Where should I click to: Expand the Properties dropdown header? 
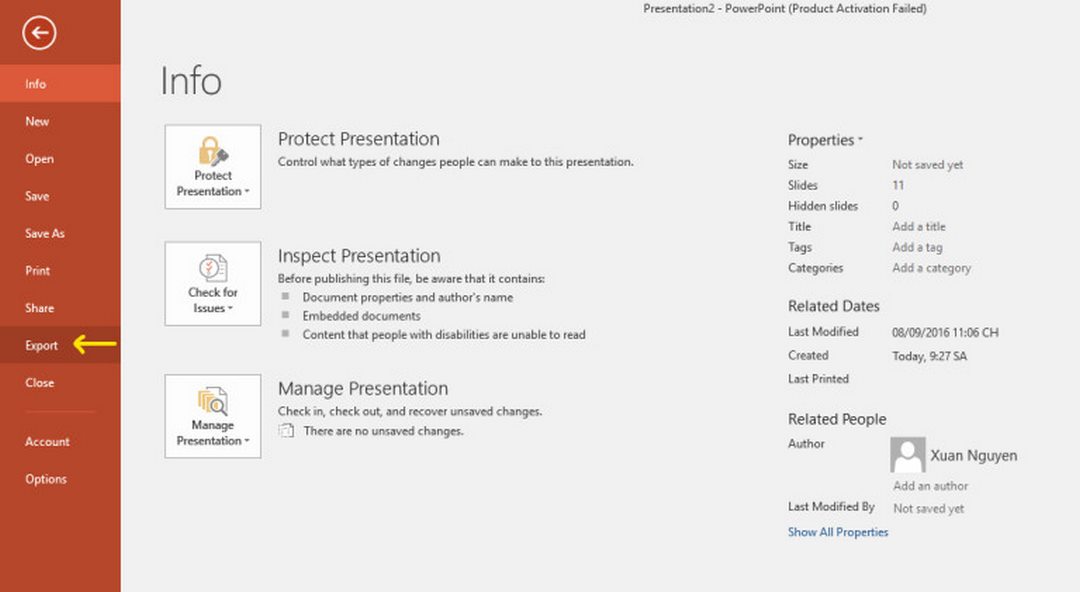point(825,140)
